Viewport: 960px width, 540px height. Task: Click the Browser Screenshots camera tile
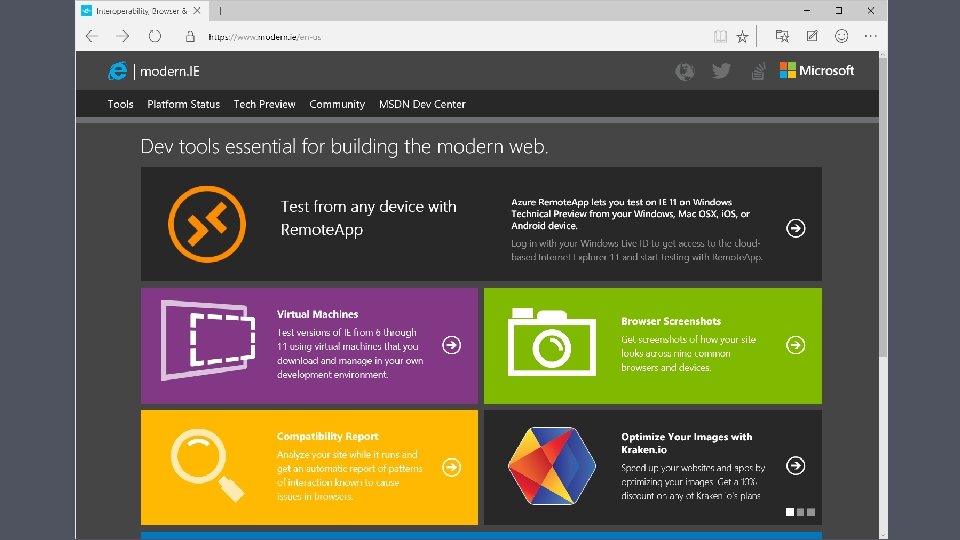point(653,345)
